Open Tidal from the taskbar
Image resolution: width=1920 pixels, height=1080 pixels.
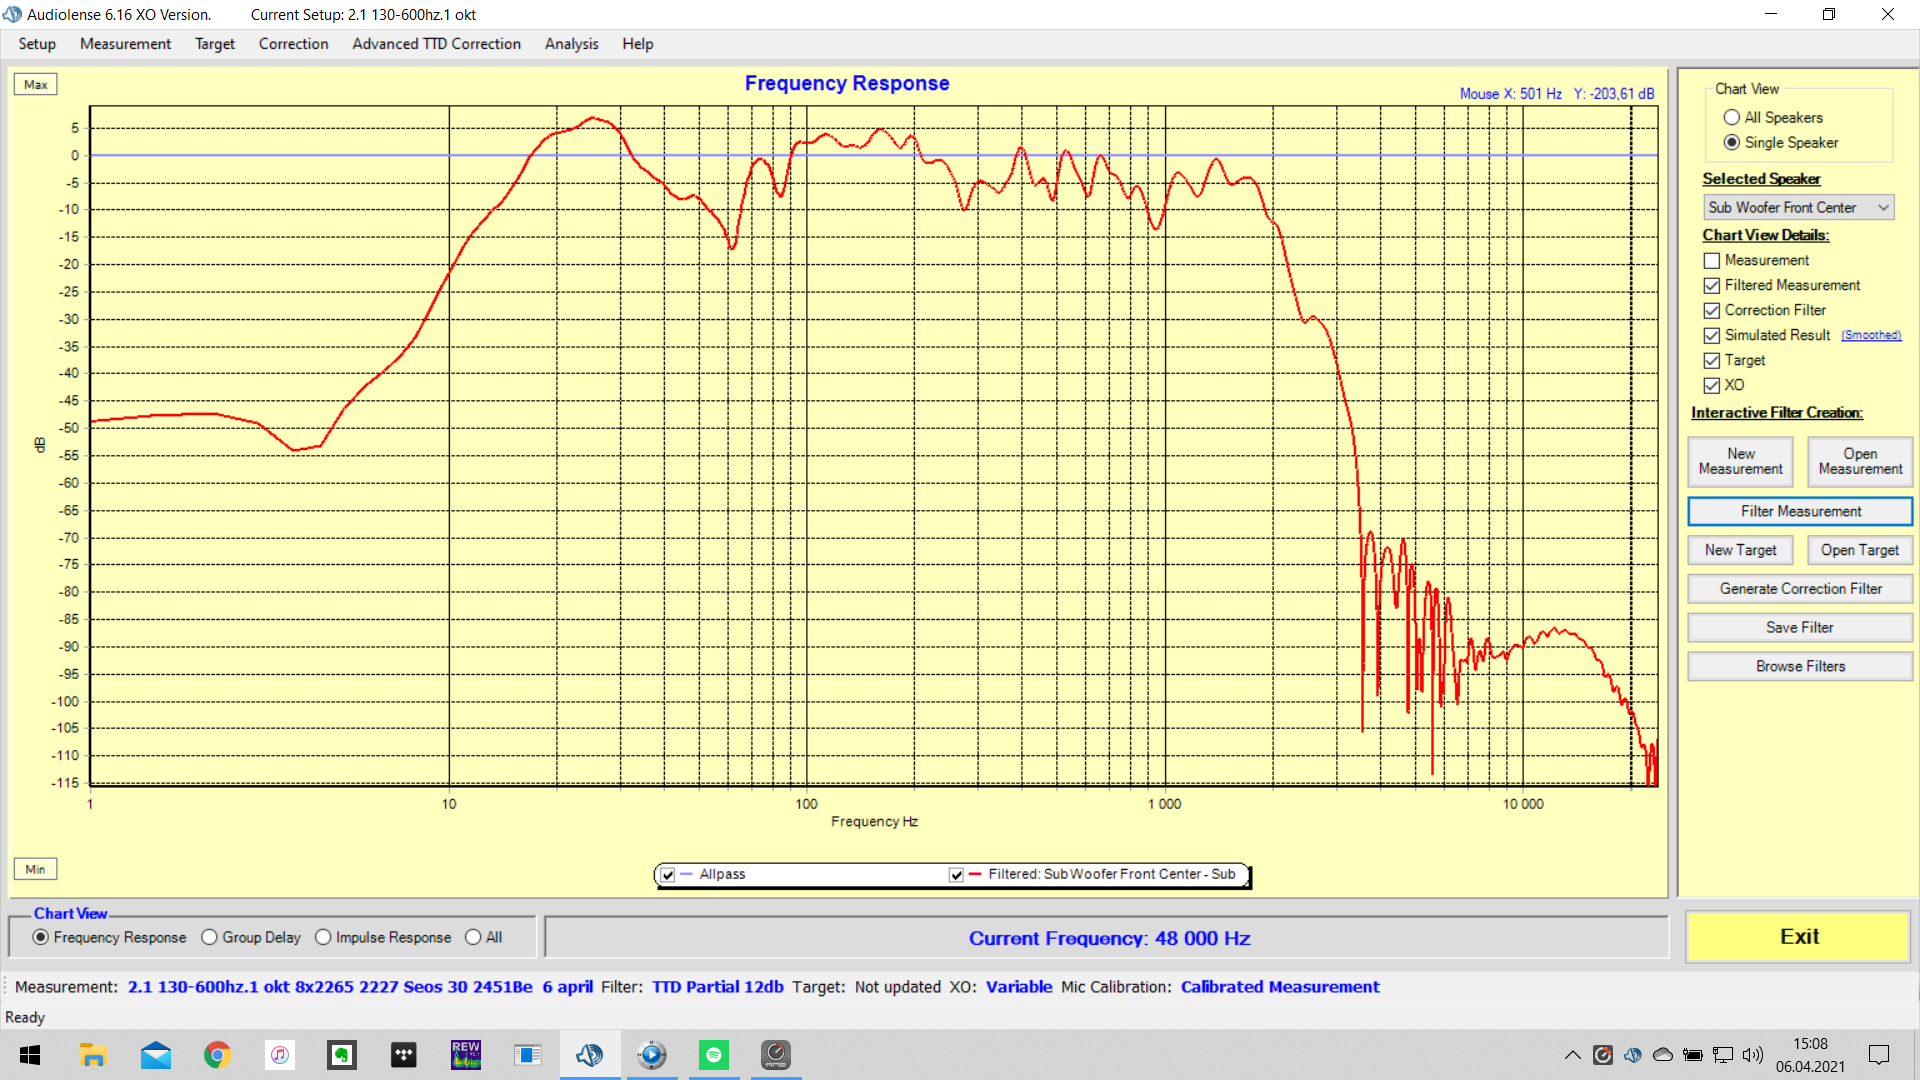(x=404, y=1055)
